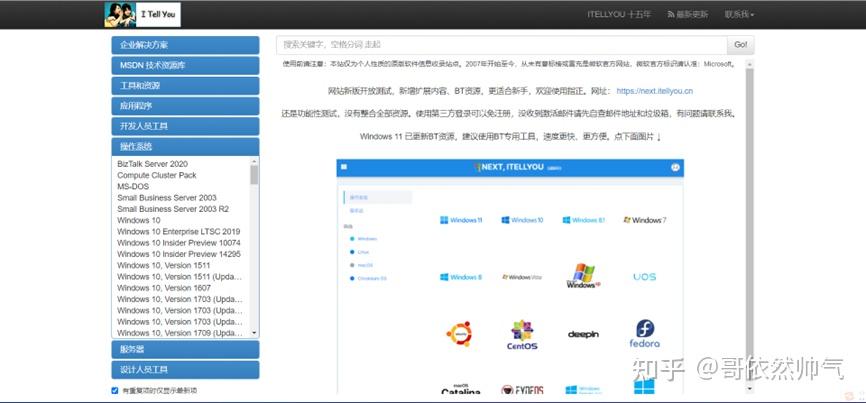This screenshot has width=866, height=403.
Task: Open the 联系我 dropdown menu
Action: [740, 14]
